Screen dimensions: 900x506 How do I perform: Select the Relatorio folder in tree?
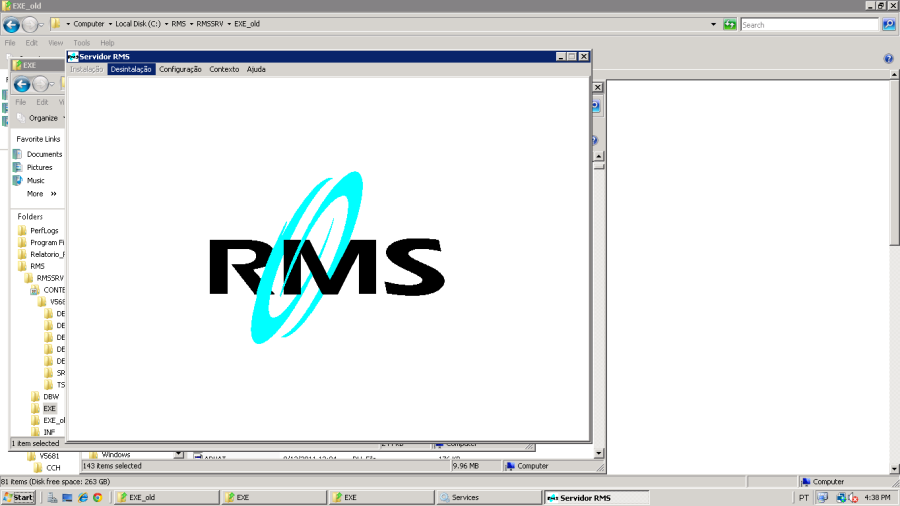(46, 255)
